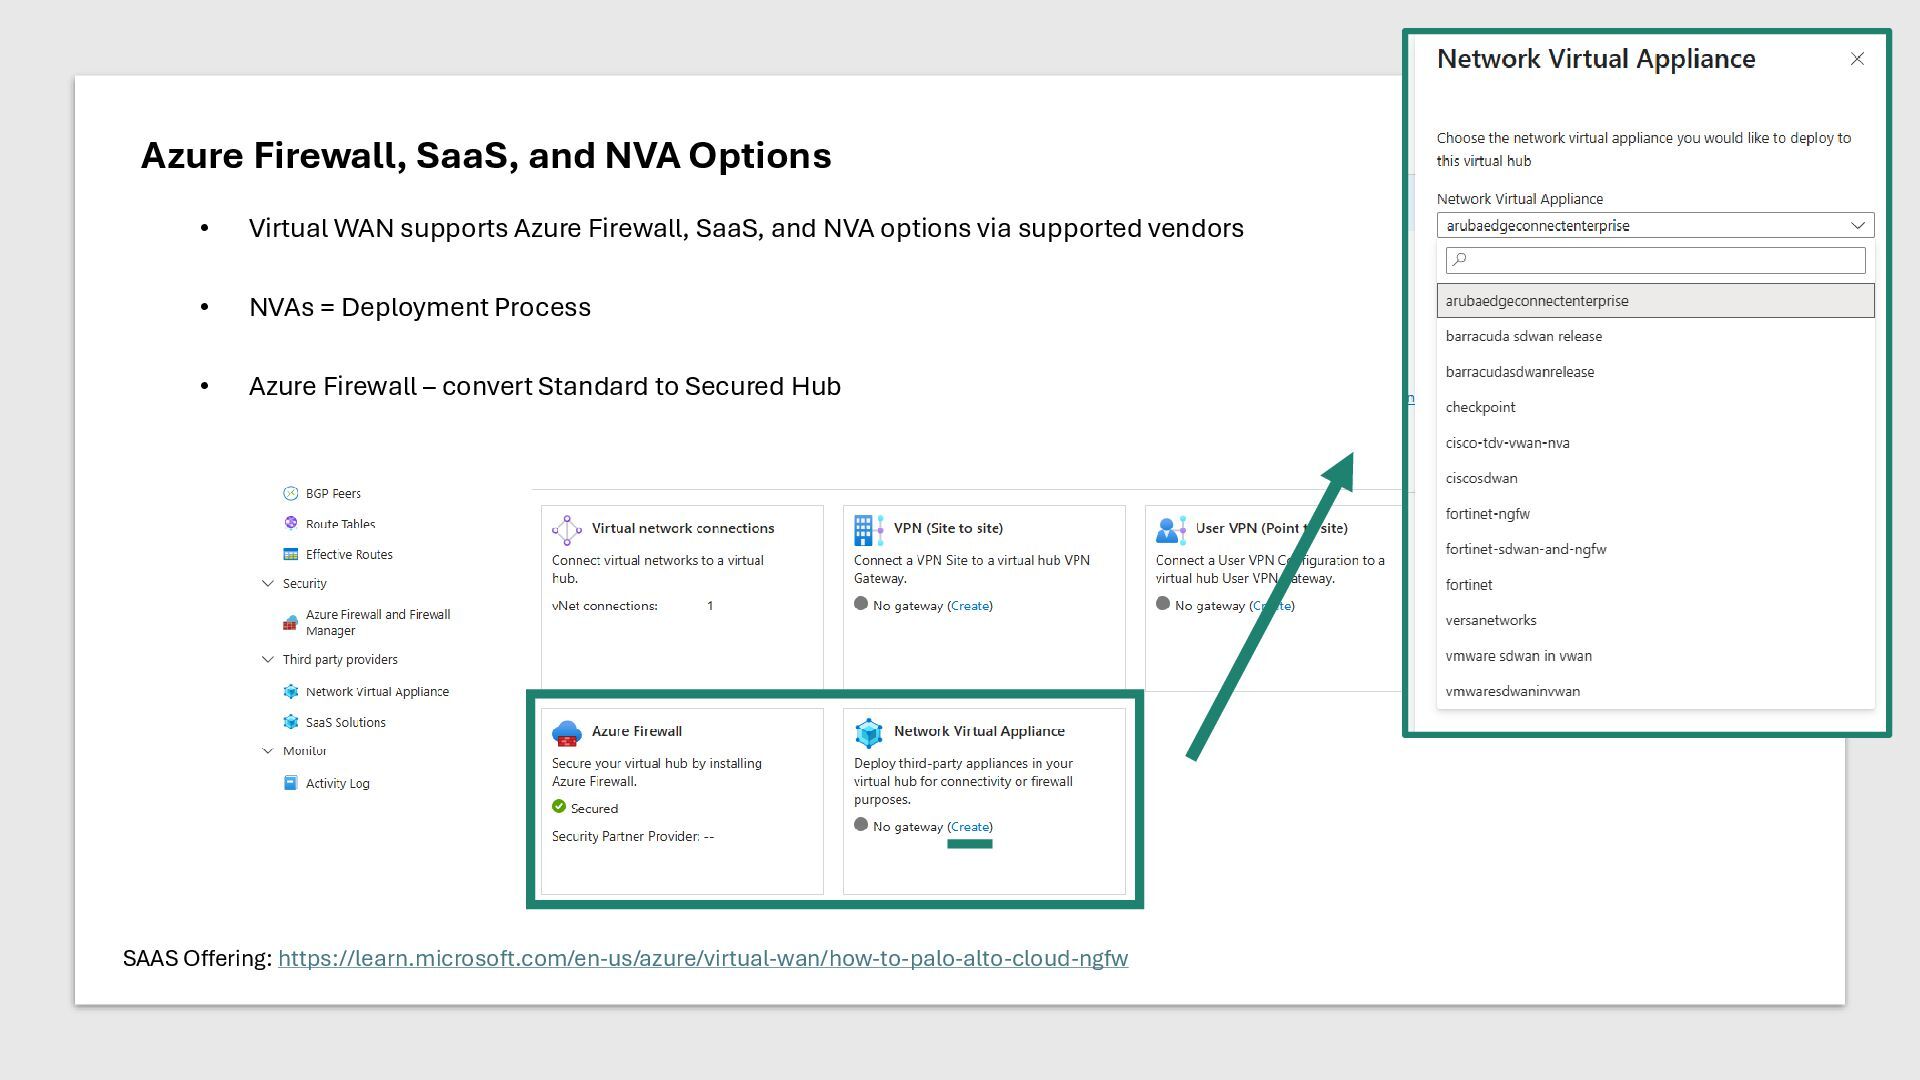This screenshot has width=1920, height=1080.
Task: Select arubaedgeconnectenterprise in the list
Action: (x=1656, y=301)
